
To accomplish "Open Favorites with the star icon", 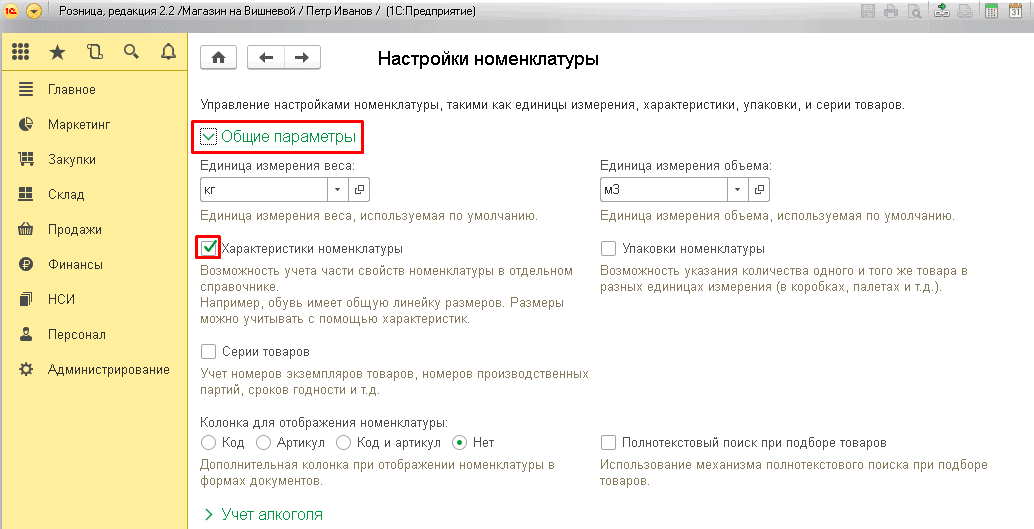I will pos(58,52).
